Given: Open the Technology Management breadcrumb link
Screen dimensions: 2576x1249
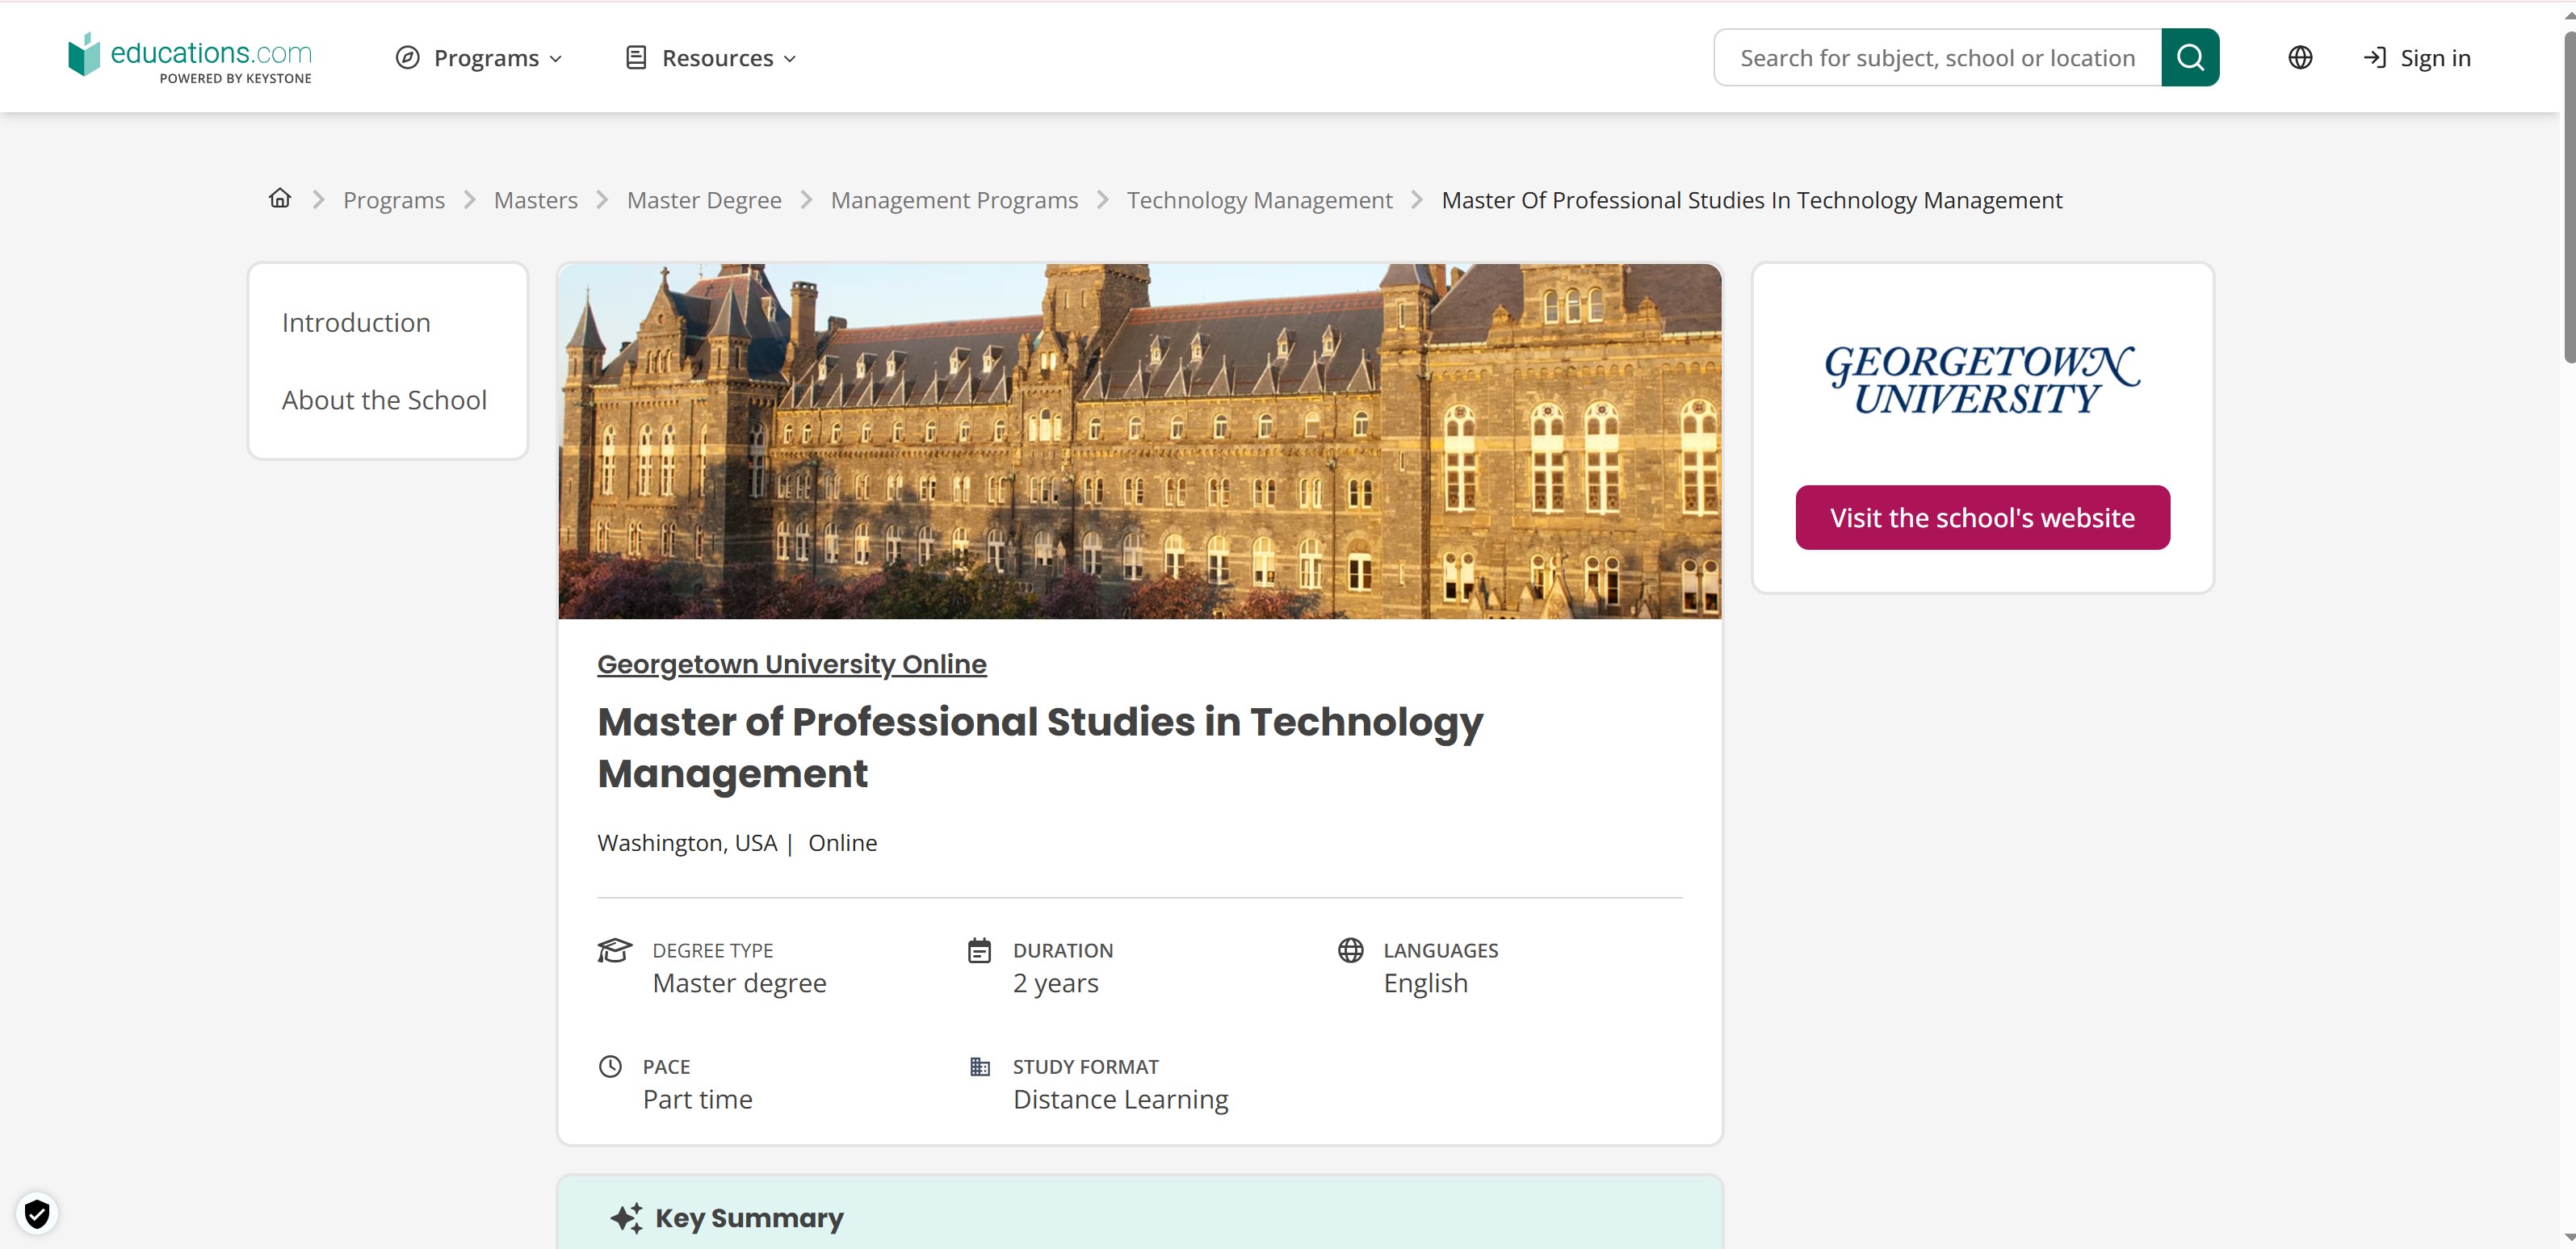Looking at the screenshot, I should (x=1259, y=200).
